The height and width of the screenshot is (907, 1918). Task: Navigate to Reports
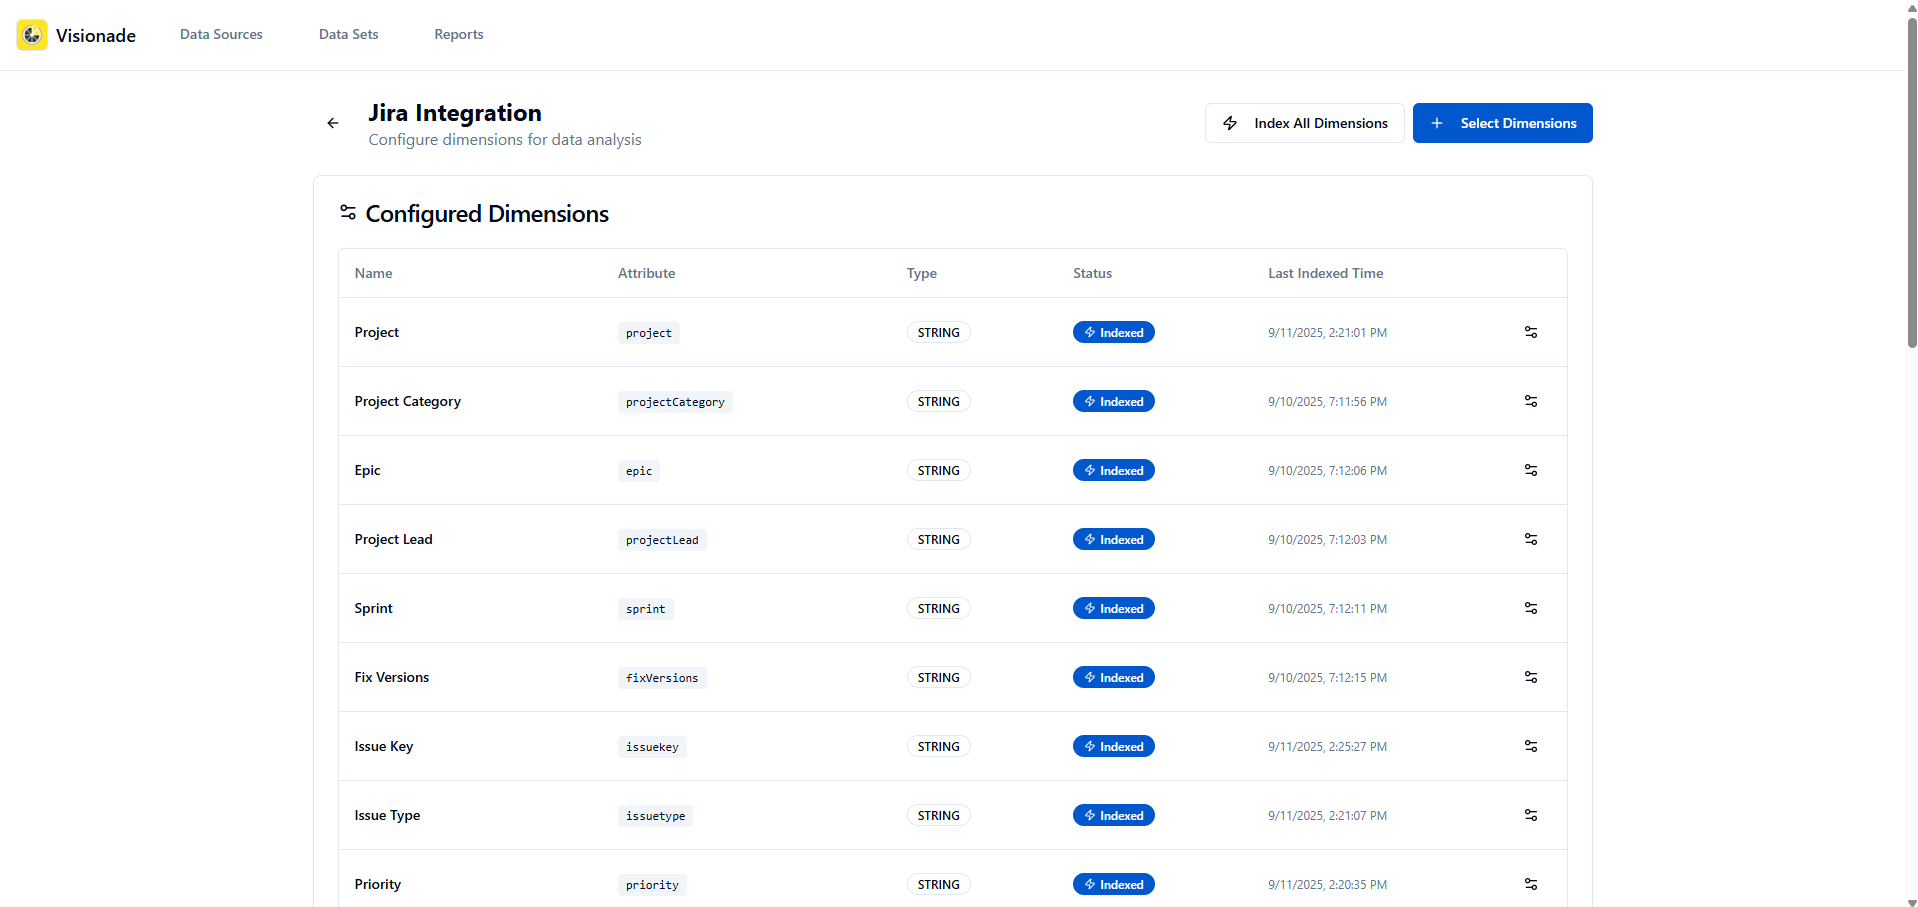(459, 34)
